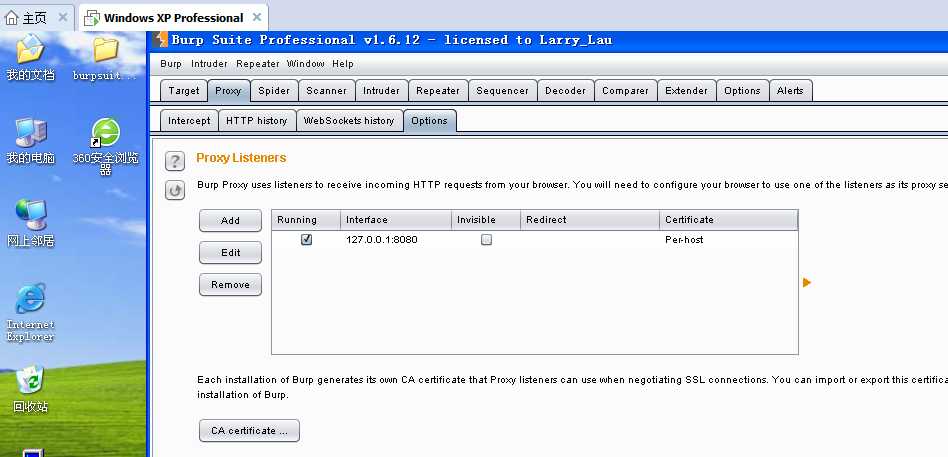This screenshot has width=948, height=457.
Task: Switch to the Spider tab
Action: (274, 91)
